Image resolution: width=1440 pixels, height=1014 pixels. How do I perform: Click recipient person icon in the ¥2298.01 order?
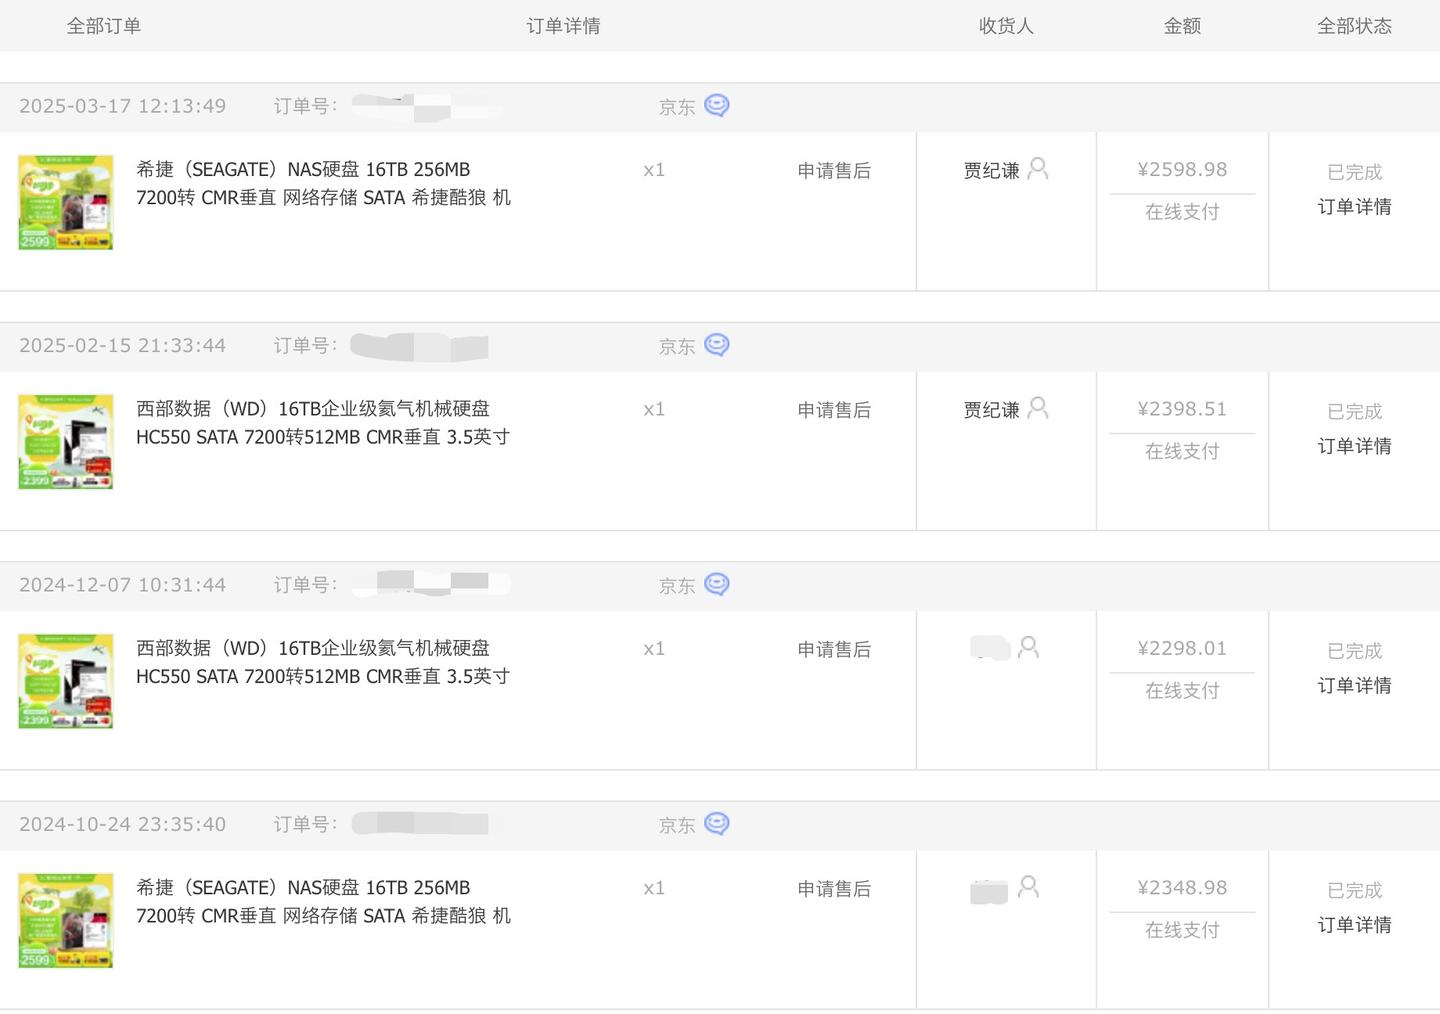coord(1028,648)
